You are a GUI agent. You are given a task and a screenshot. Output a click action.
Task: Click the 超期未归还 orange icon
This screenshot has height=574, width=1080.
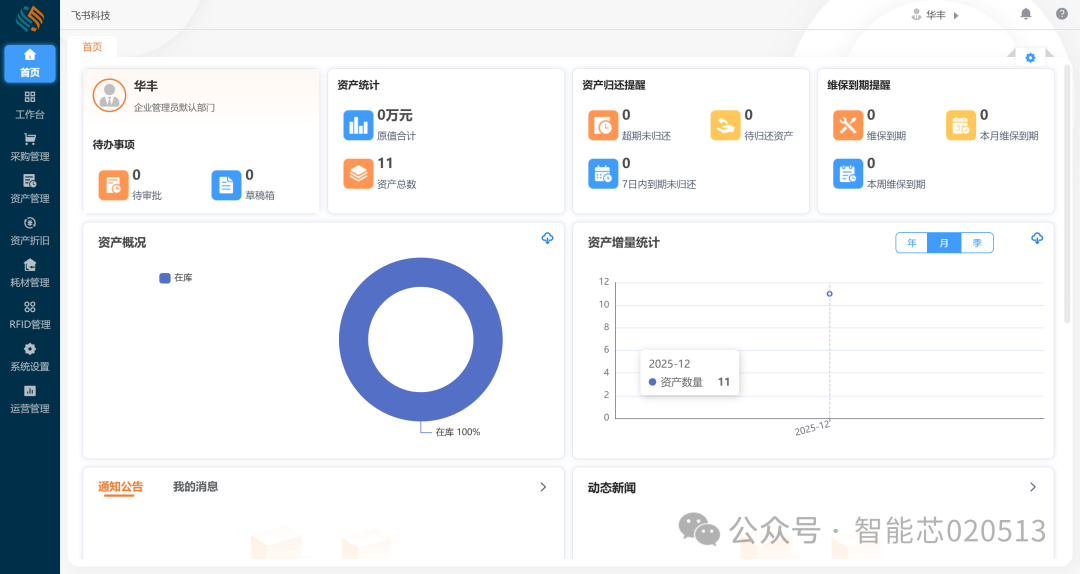pyautogui.click(x=602, y=125)
